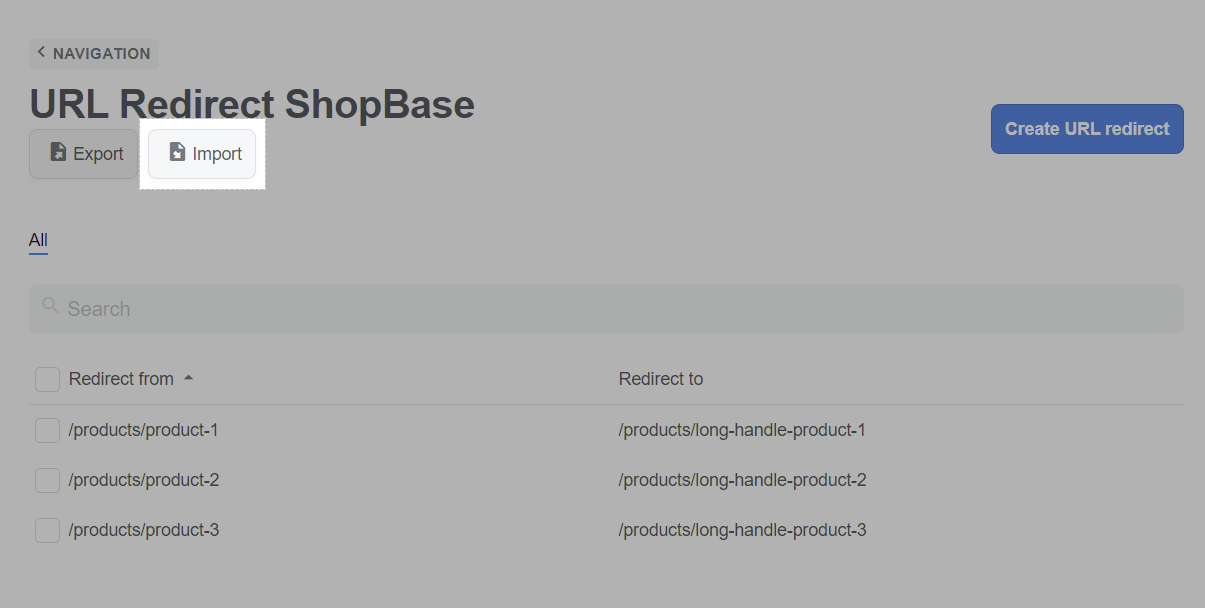The image size is (1205, 608).
Task: Click the Create URL redirect button
Action: click(1087, 129)
